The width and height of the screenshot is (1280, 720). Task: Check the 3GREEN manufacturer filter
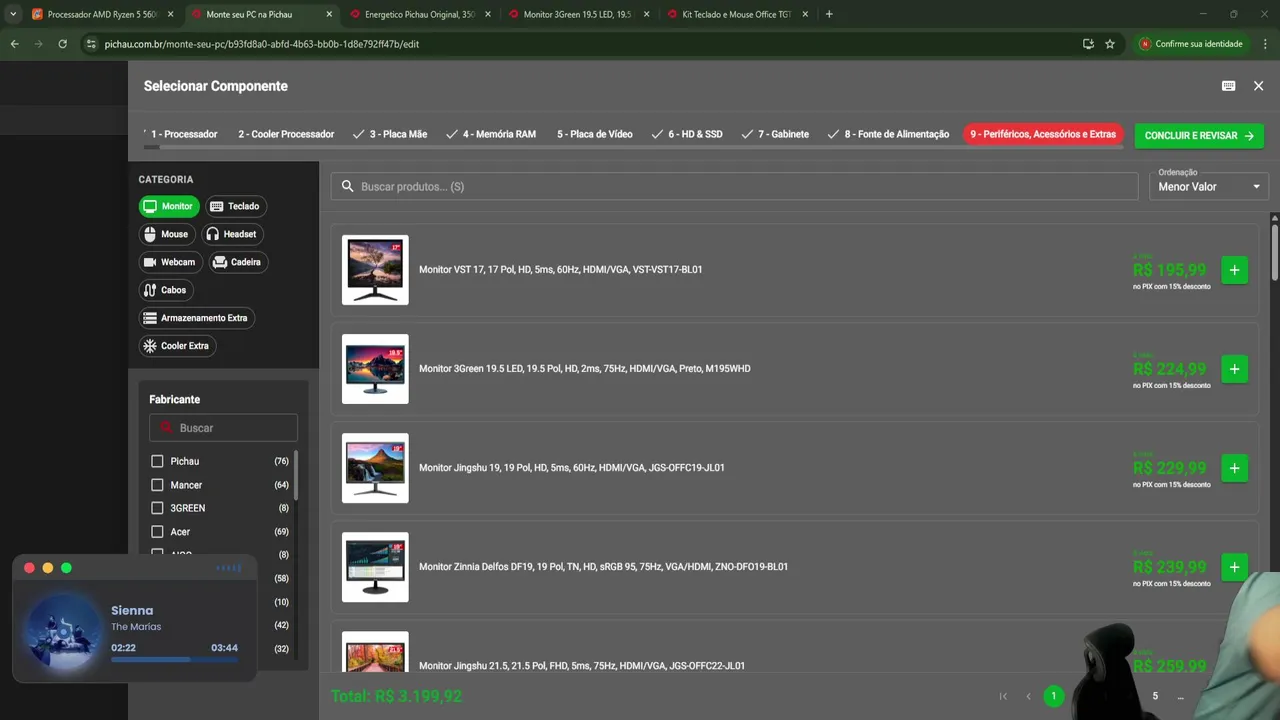[x=157, y=508]
